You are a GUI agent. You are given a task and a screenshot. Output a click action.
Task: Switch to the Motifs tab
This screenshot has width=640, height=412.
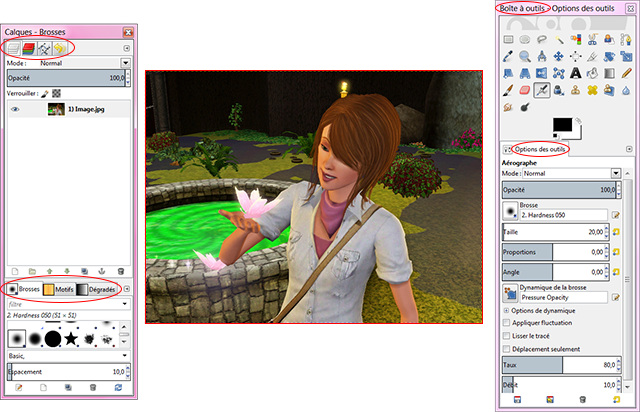tap(59, 289)
